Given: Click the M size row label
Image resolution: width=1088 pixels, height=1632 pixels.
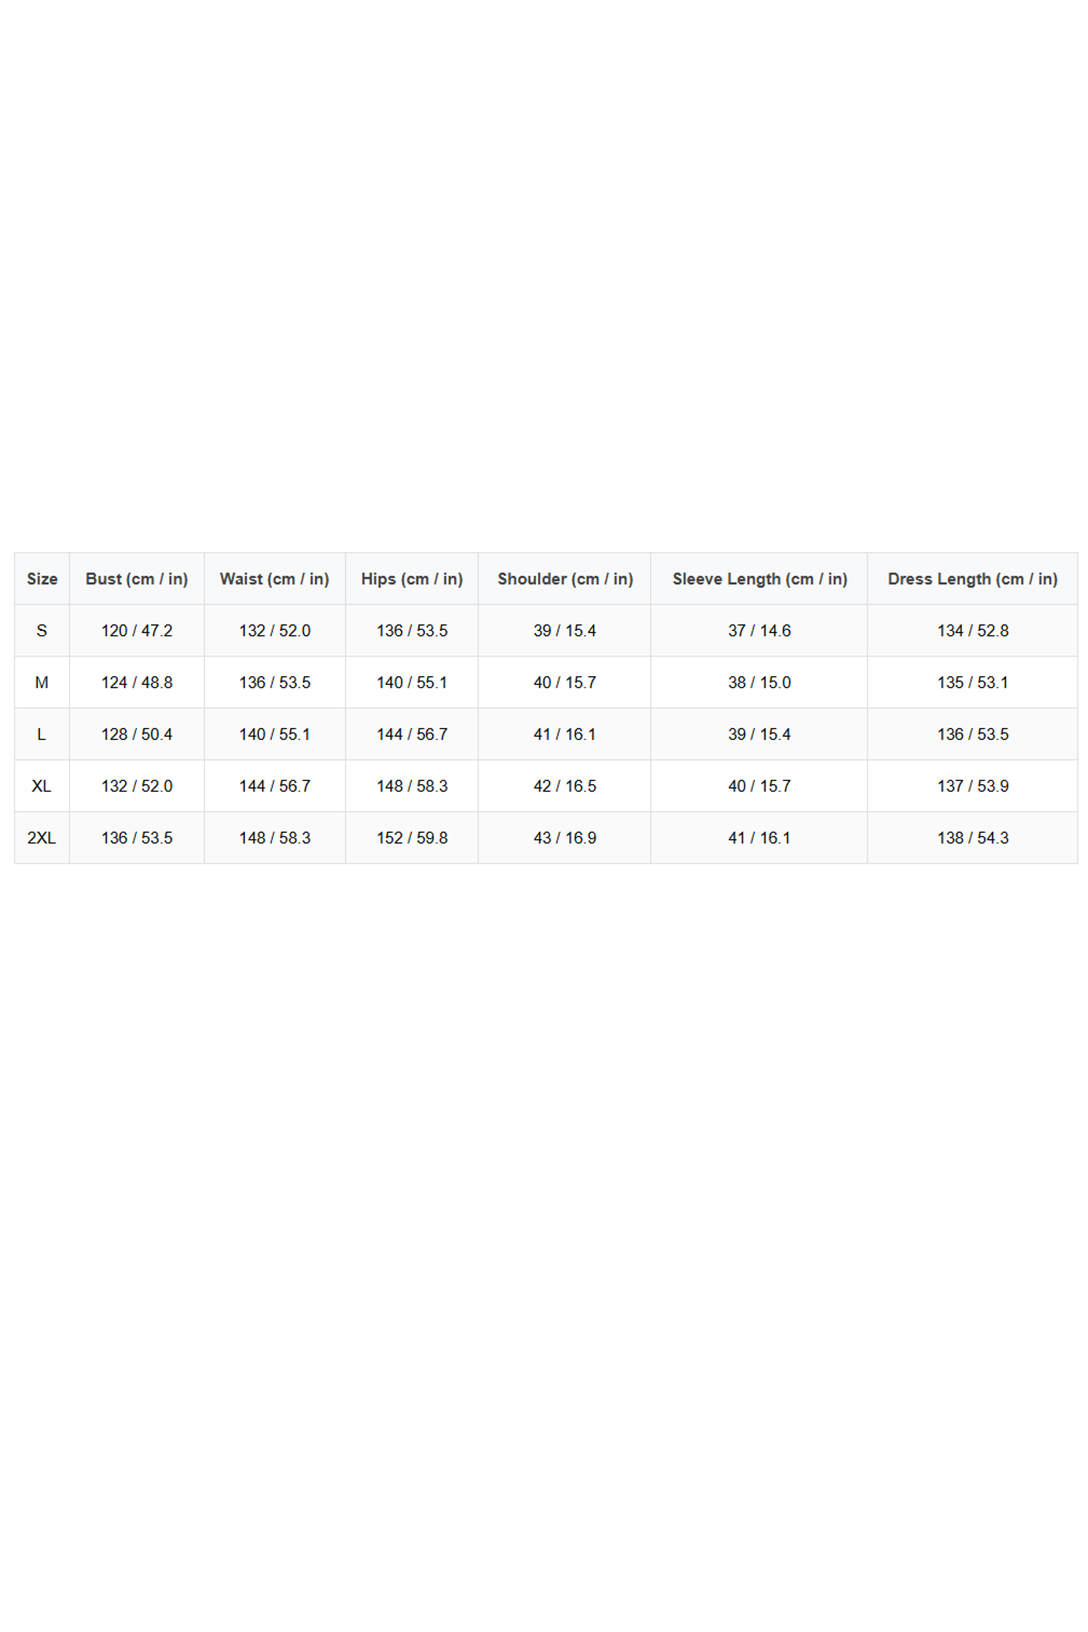Looking at the screenshot, I should tap(42, 683).
